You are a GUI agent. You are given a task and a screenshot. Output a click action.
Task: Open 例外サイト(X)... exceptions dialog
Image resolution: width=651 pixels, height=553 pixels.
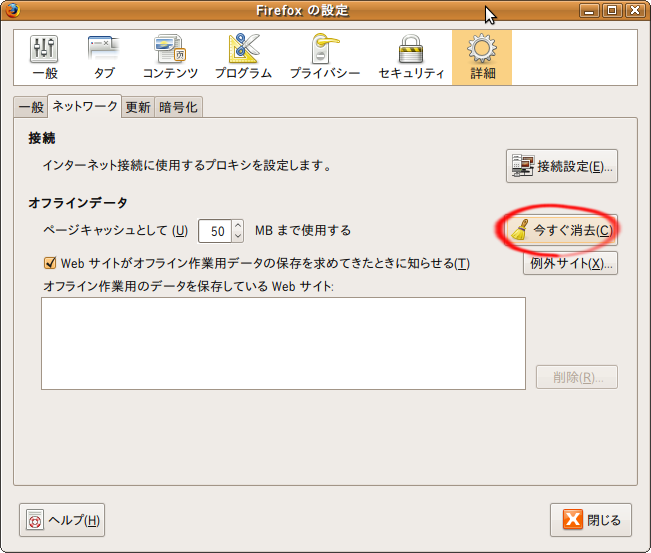[570, 263]
